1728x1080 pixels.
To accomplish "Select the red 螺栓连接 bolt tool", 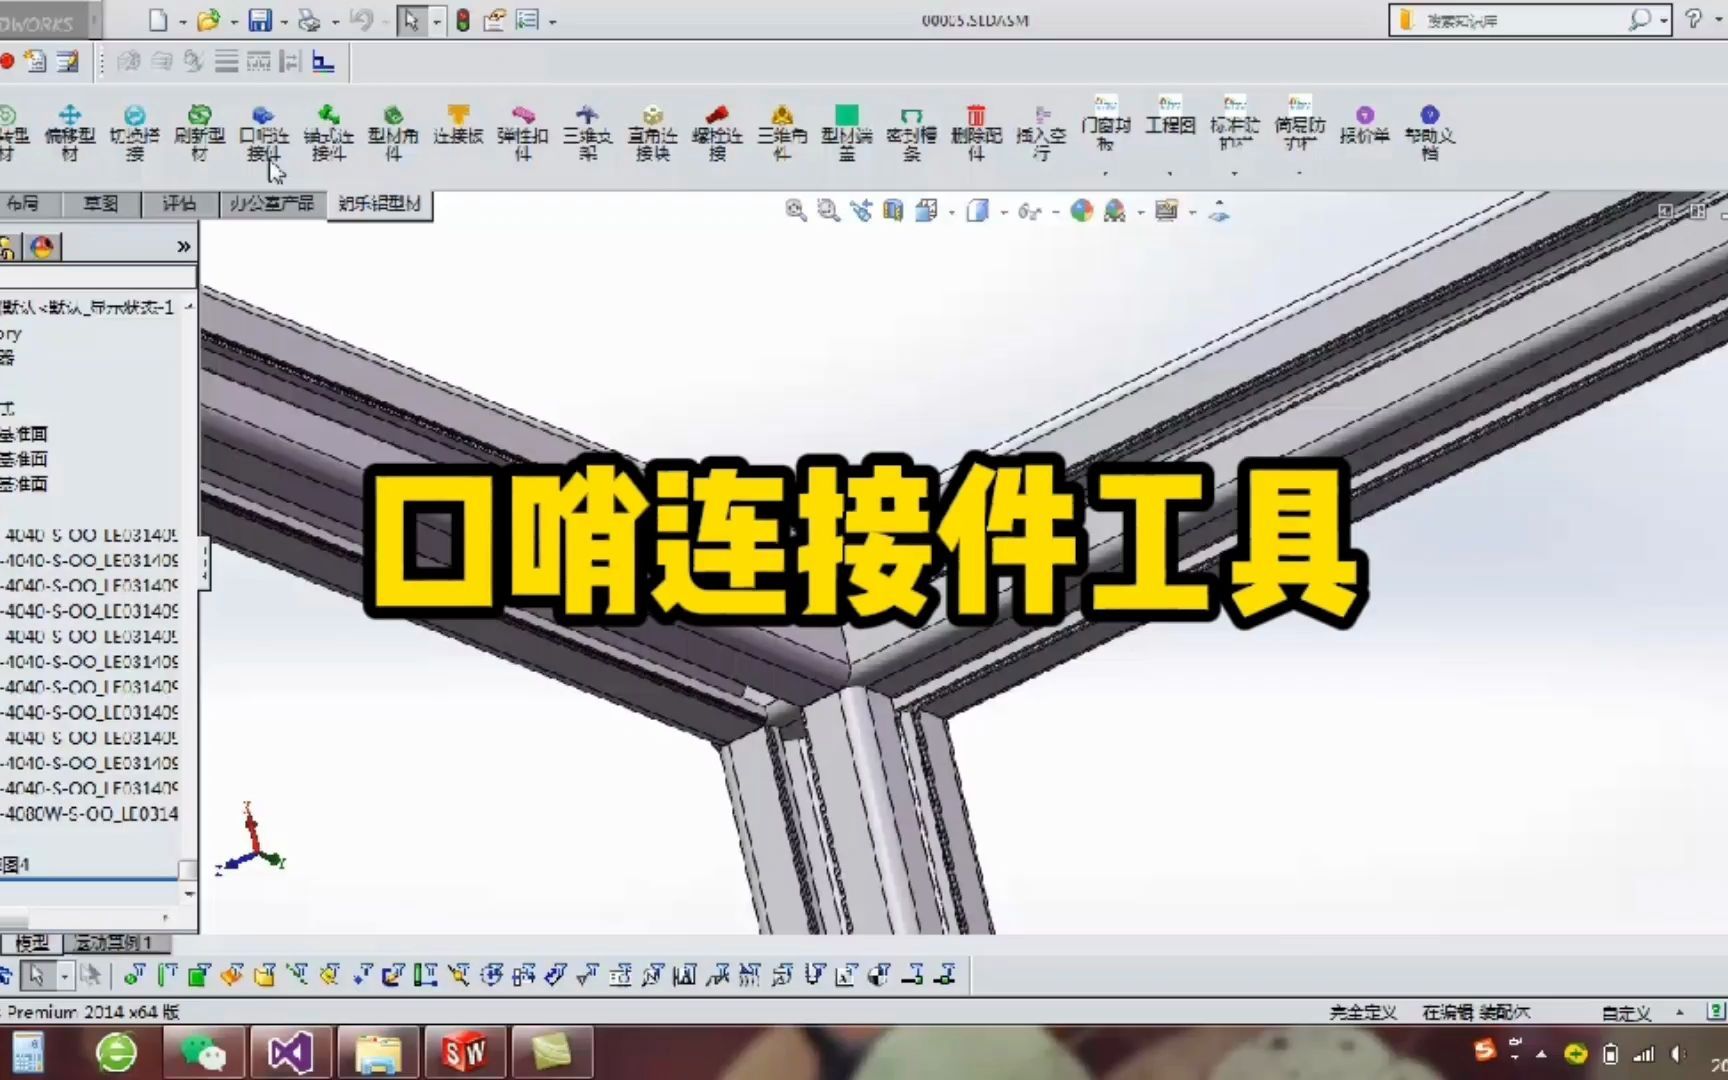I will [717, 134].
